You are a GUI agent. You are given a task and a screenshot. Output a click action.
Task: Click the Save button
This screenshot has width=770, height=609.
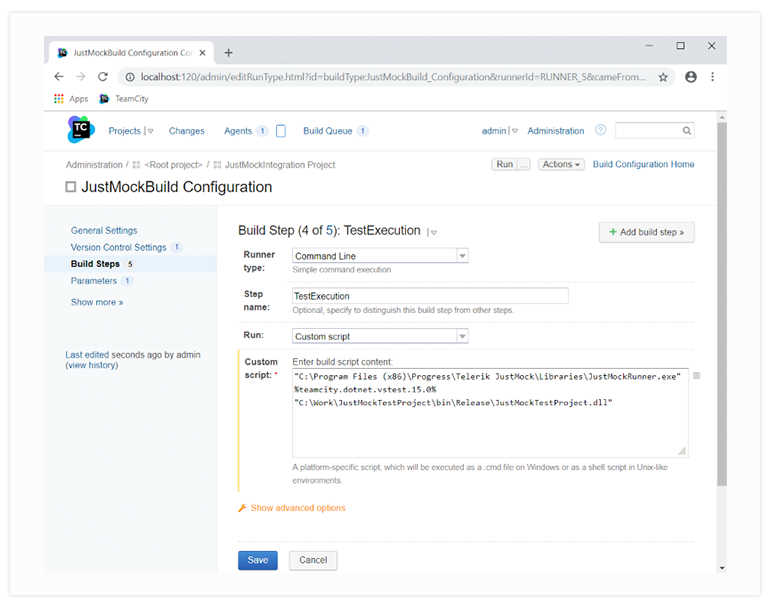click(x=258, y=560)
